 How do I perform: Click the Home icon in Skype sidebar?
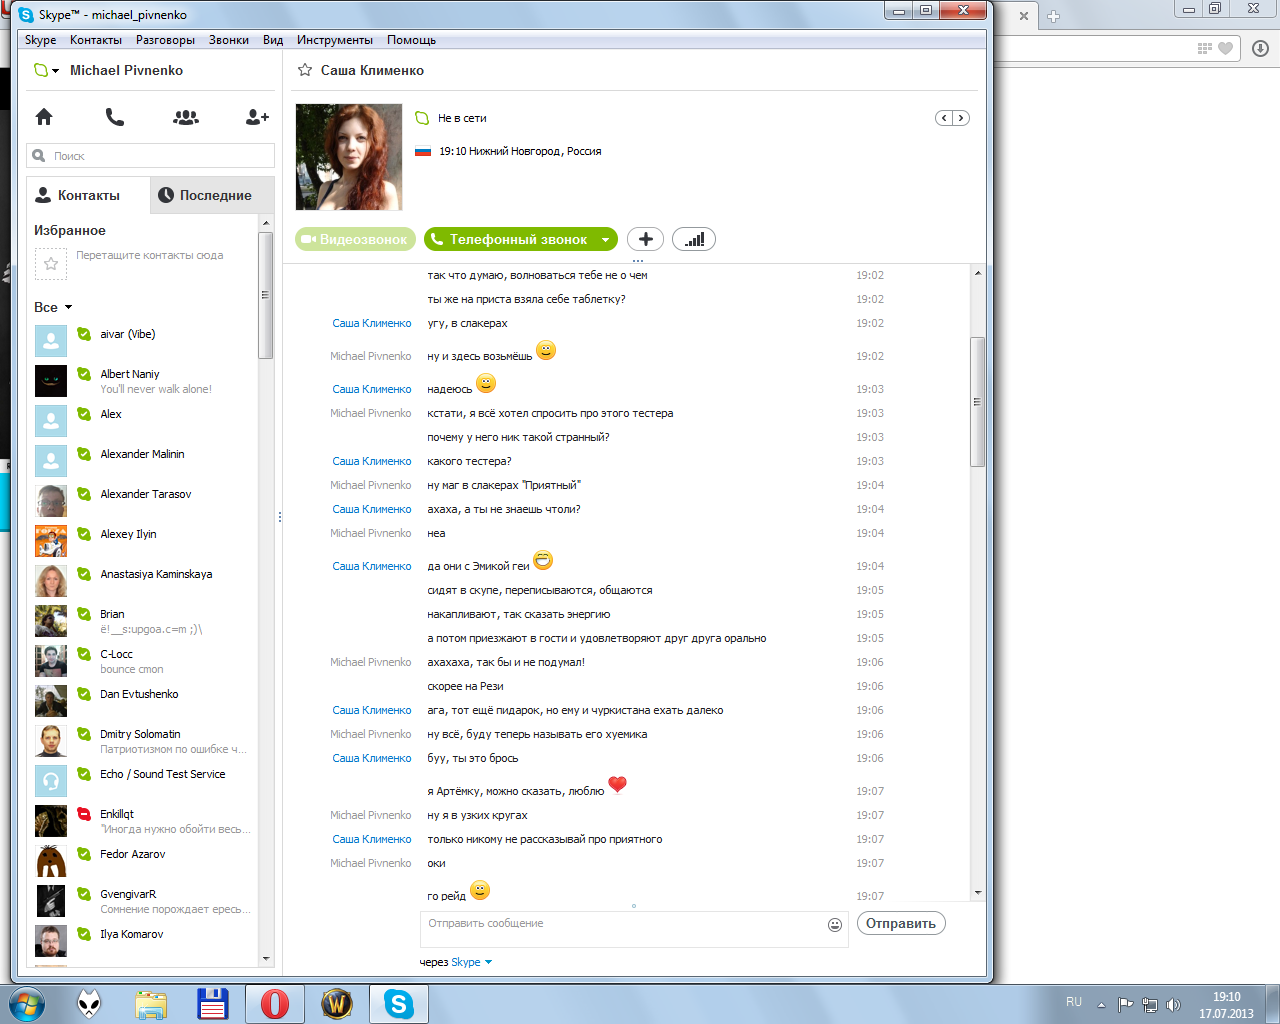click(x=44, y=117)
